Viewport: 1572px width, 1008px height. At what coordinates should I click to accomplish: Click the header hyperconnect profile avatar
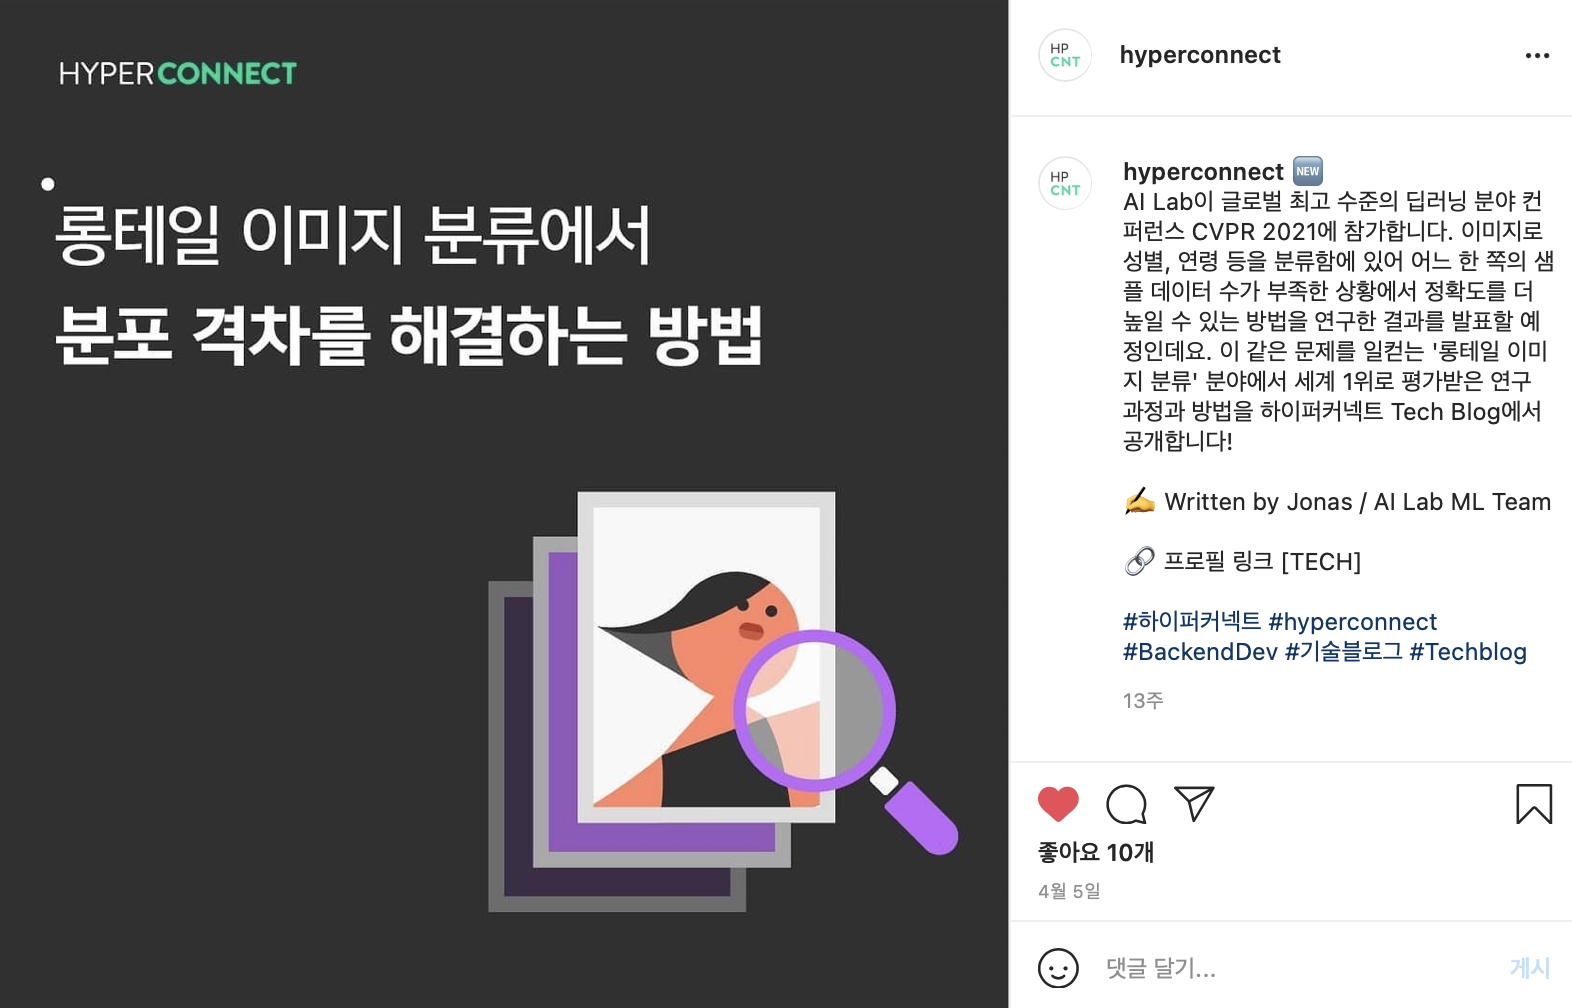pyautogui.click(x=1065, y=55)
